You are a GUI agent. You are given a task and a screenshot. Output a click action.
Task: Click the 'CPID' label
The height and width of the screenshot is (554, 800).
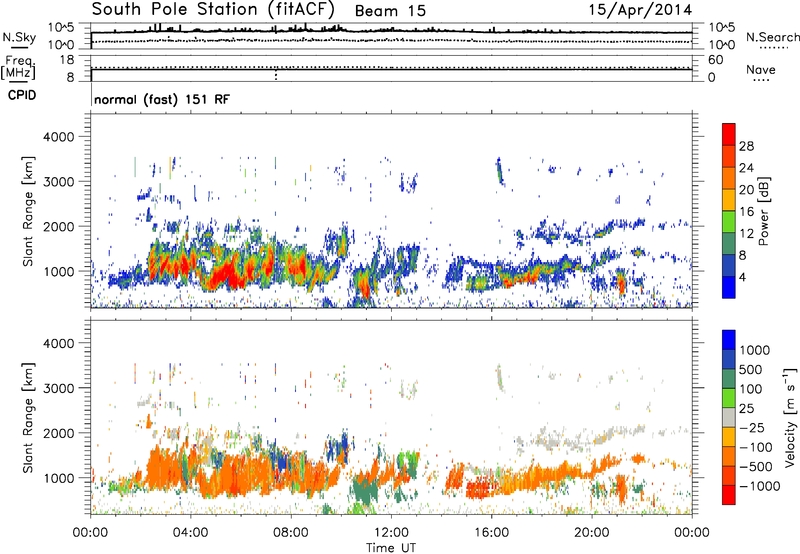click(x=22, y=95)
